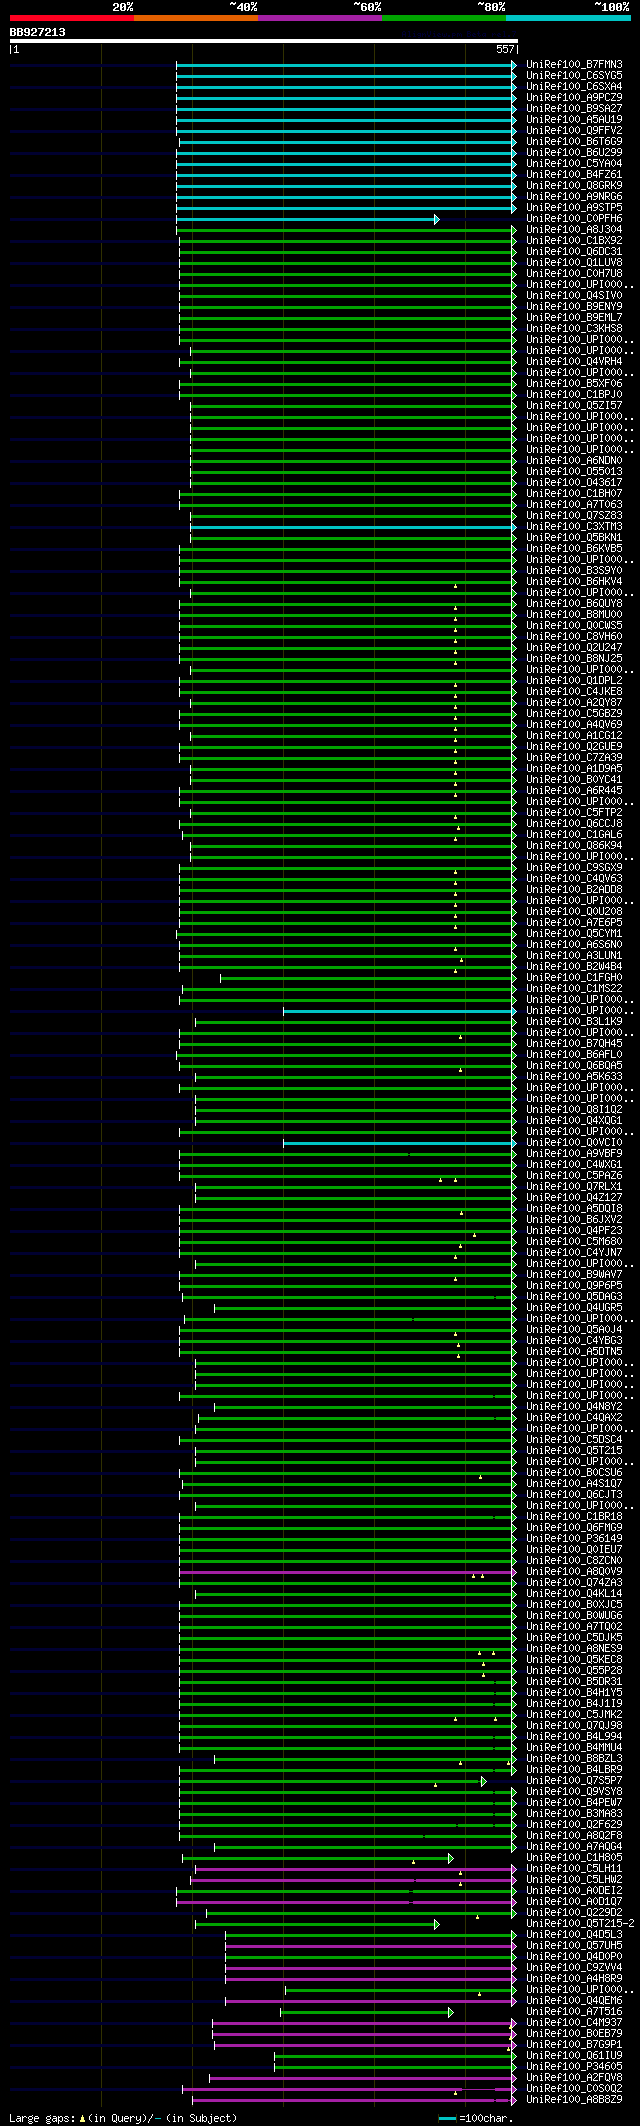Screen dimensions: 640x2126
Task: Select label UniRef100_A8B8Z9
Action: (574, 2100)
